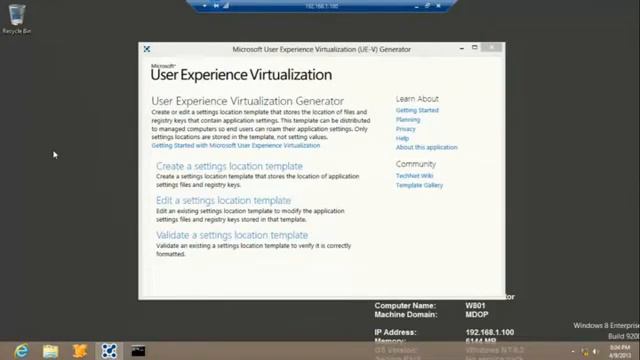Image resolution: width=640 pixels, height=360 pixels.
Task: Open Edit a settings location template
Action: (x=223, y=200)
